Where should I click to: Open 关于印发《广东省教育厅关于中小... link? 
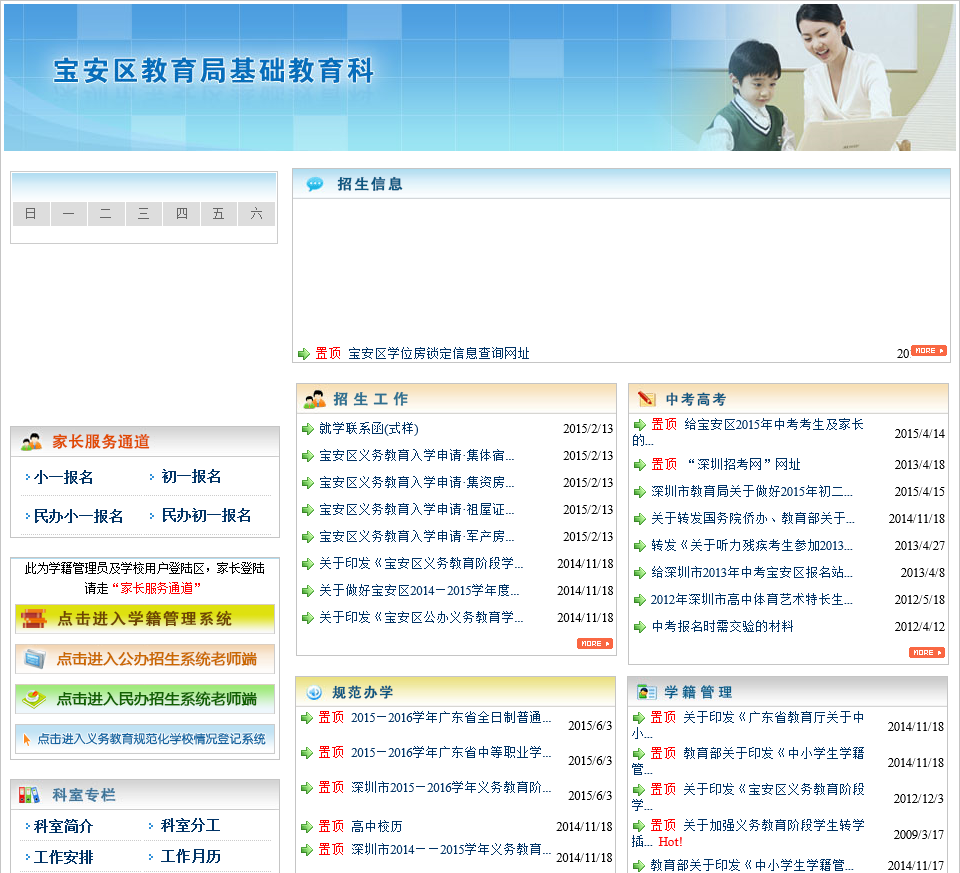(x=773, y=718)
